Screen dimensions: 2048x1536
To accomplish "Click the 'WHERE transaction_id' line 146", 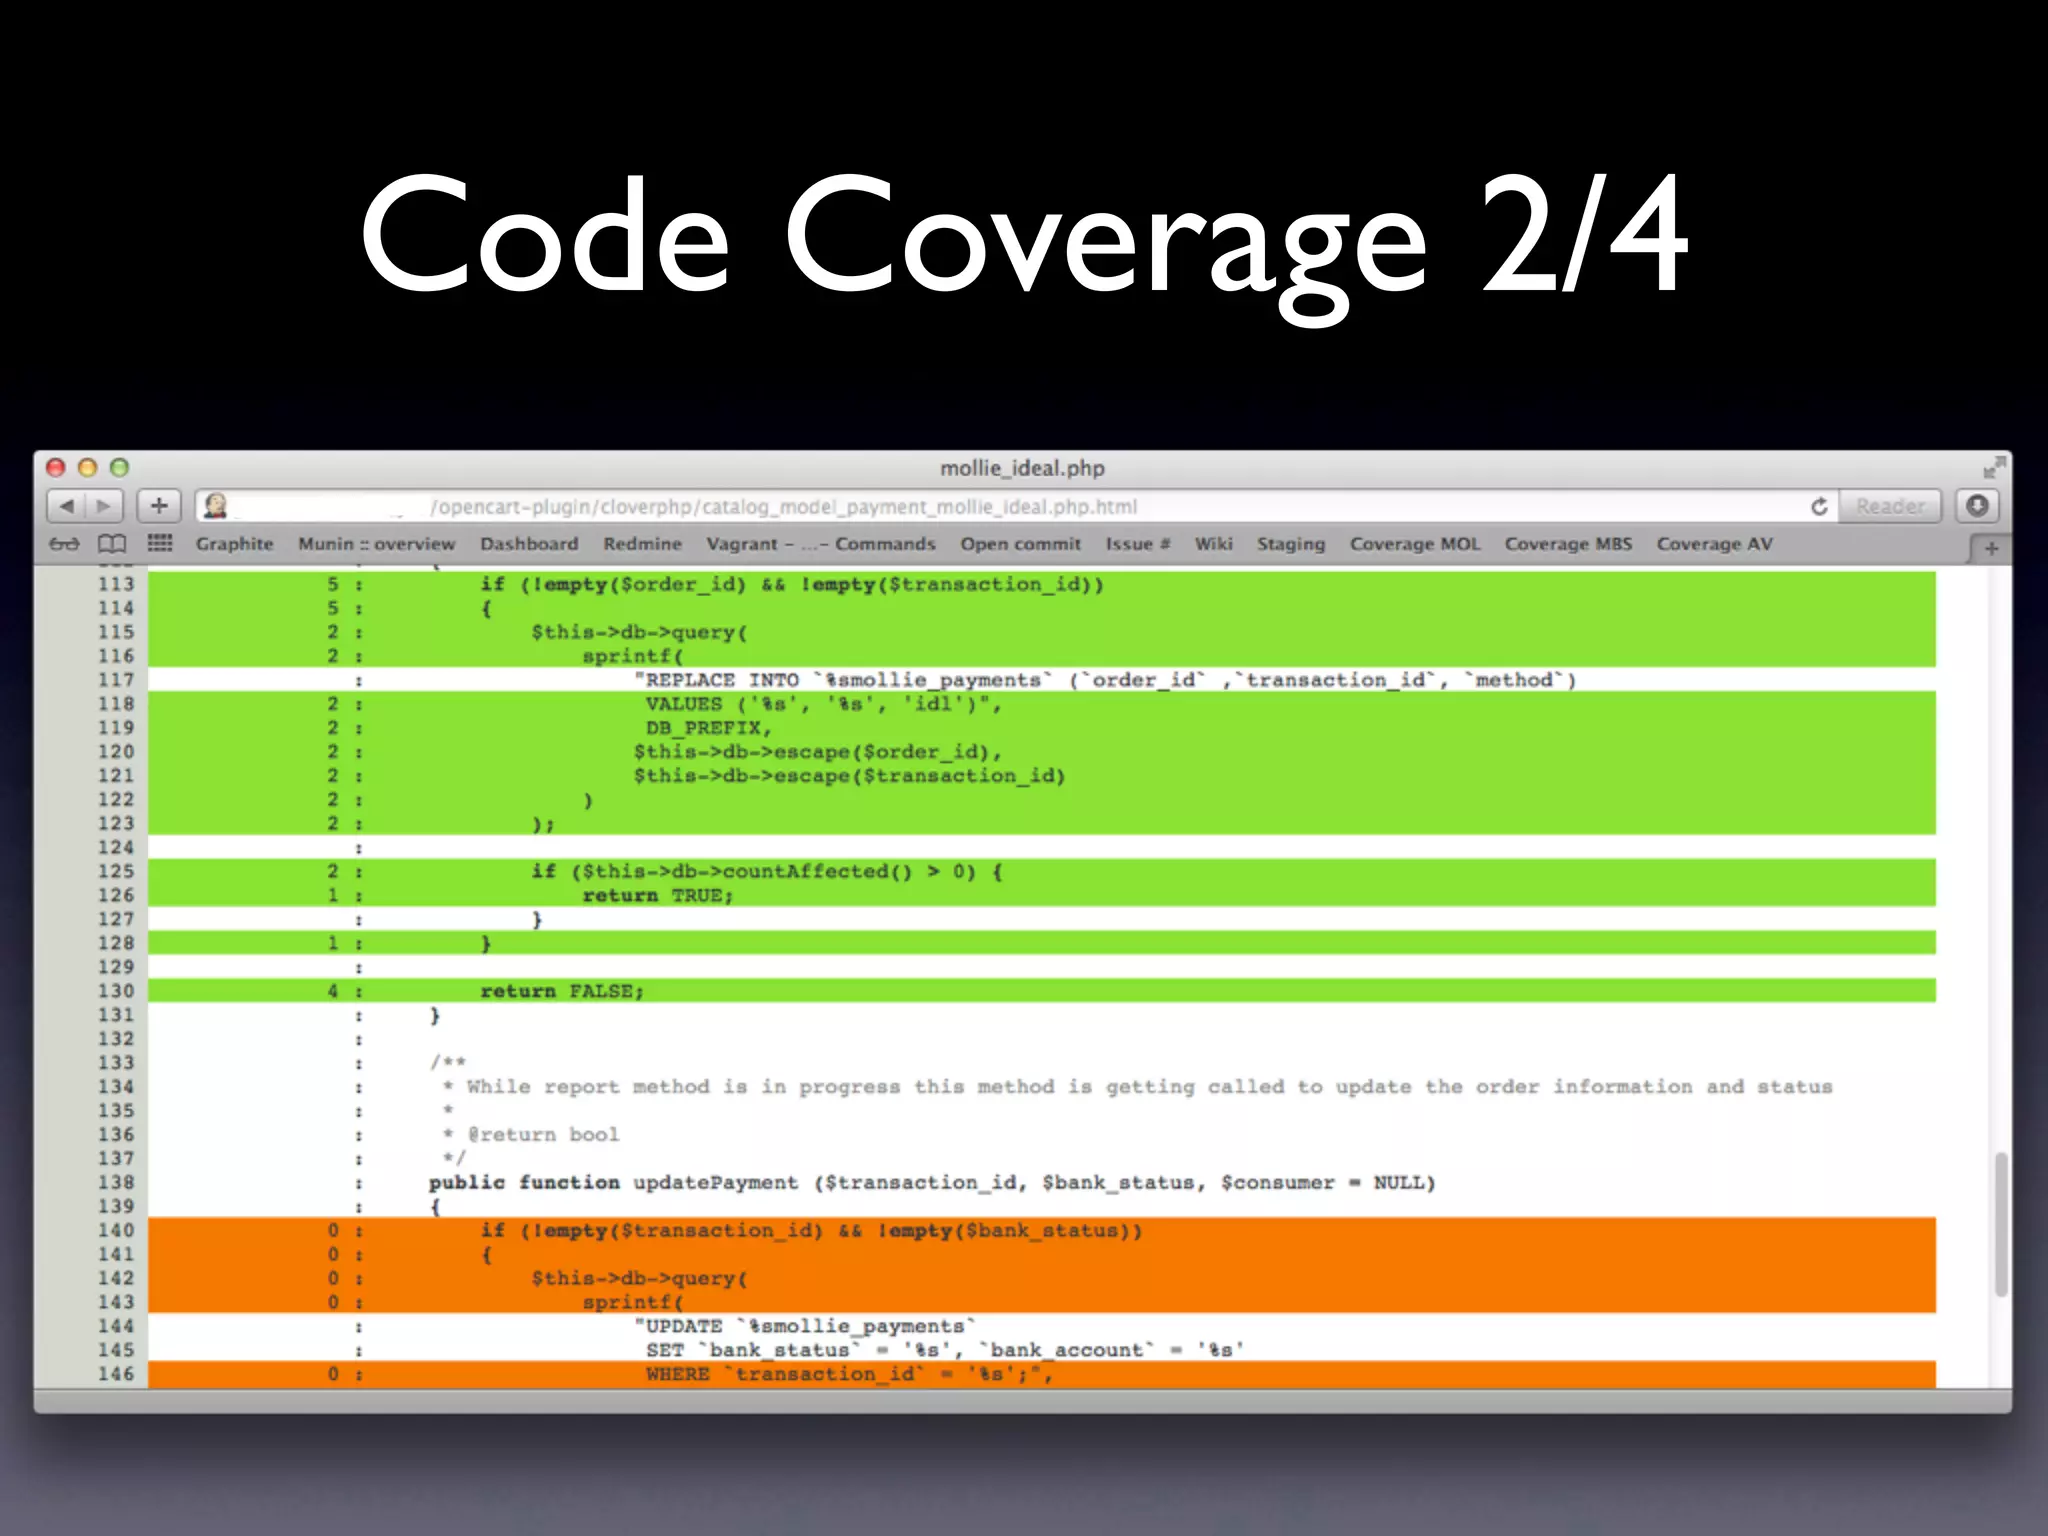I will click(x=849, y=1375).
